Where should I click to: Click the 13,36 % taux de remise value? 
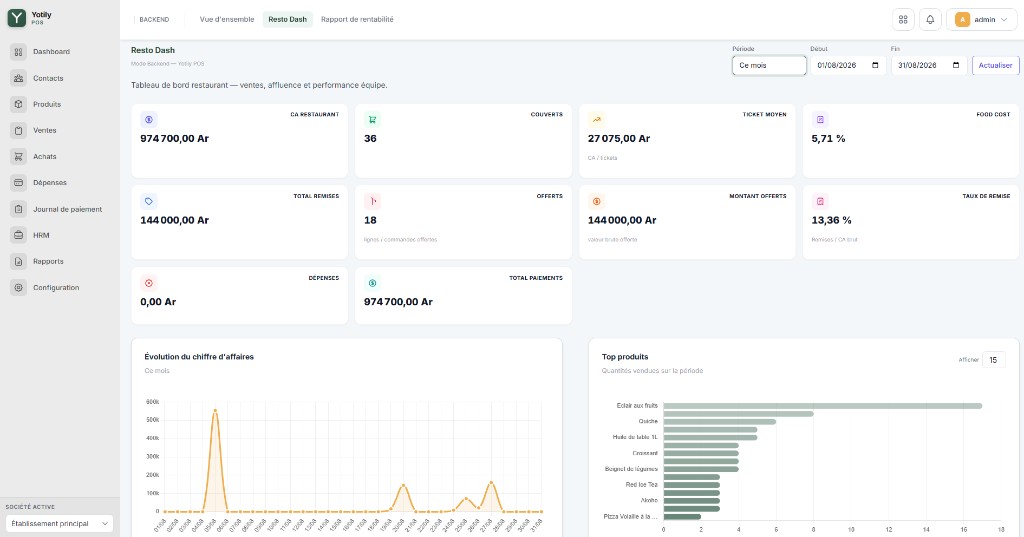831,220
